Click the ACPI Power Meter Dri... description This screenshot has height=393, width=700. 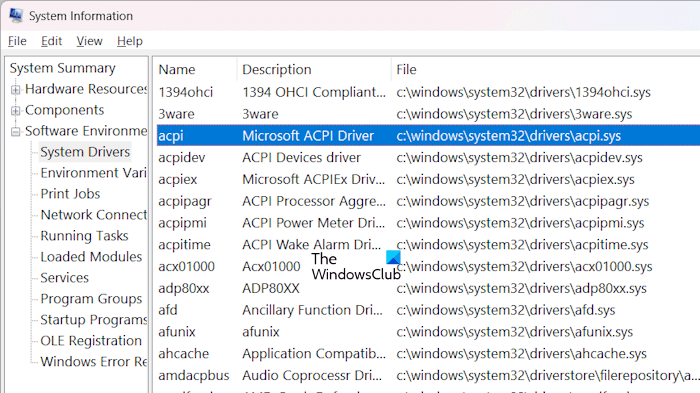pyautogui.click(x=313, y=223)
